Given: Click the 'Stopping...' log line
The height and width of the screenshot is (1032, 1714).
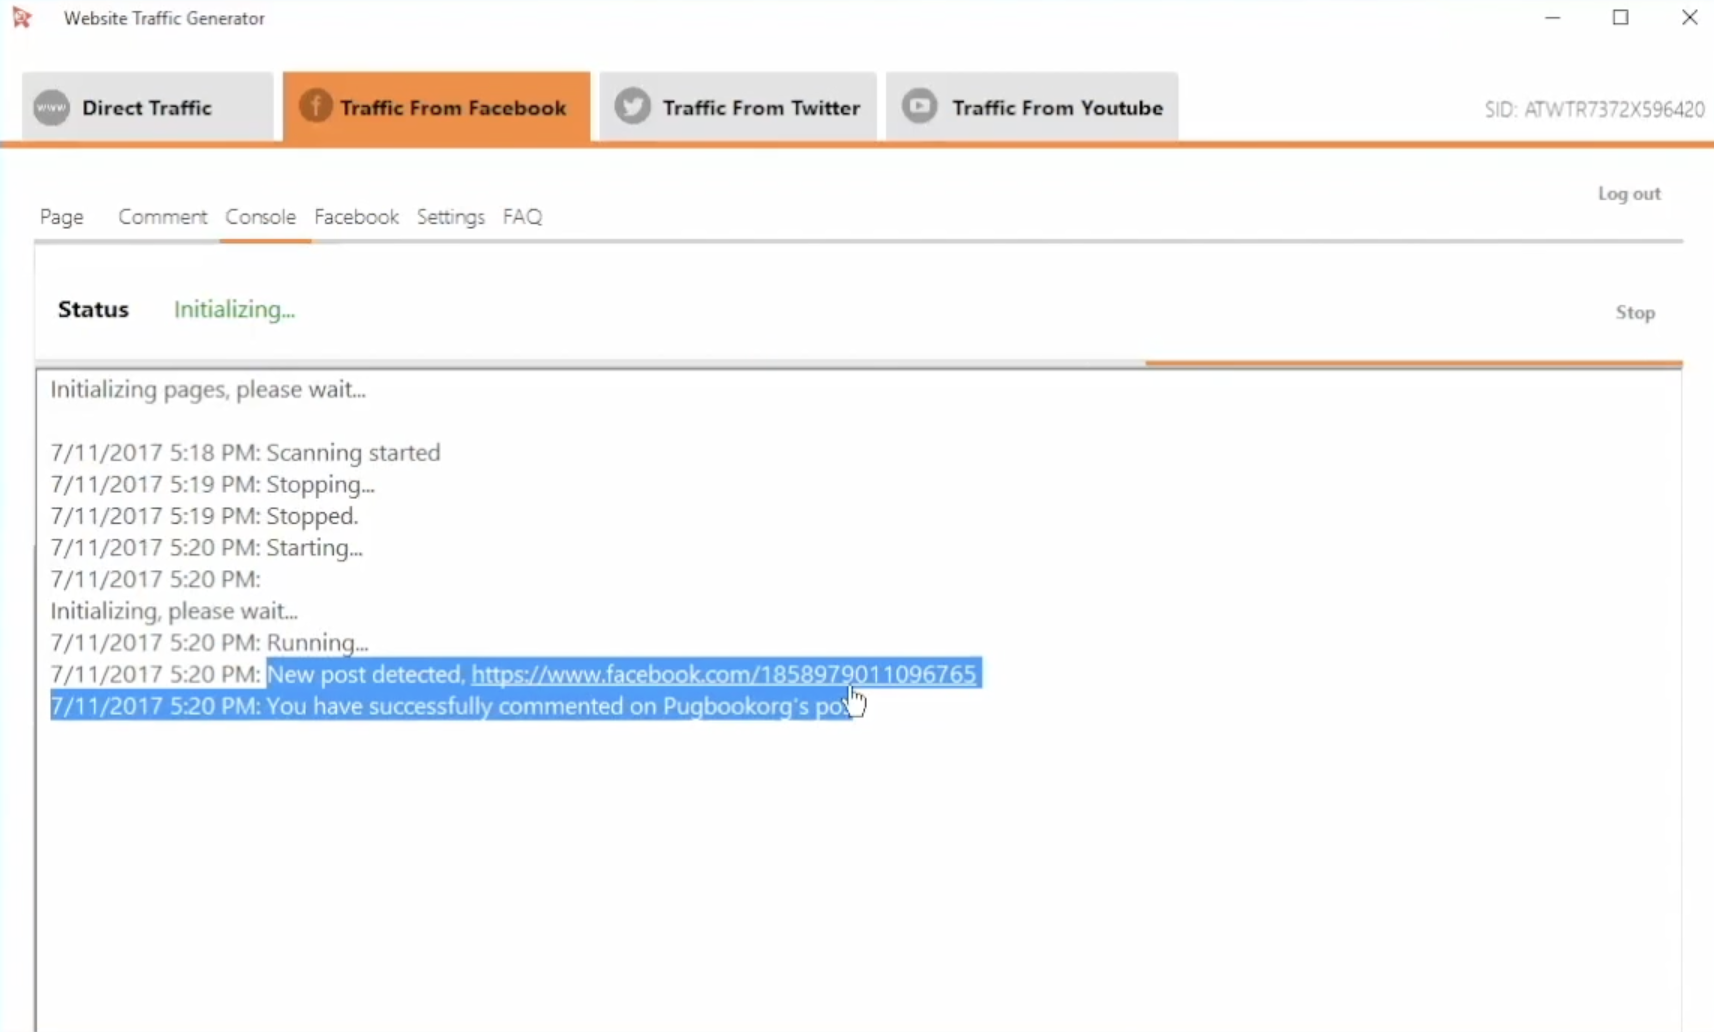Looking at the screenshot, I should (213, 485).
